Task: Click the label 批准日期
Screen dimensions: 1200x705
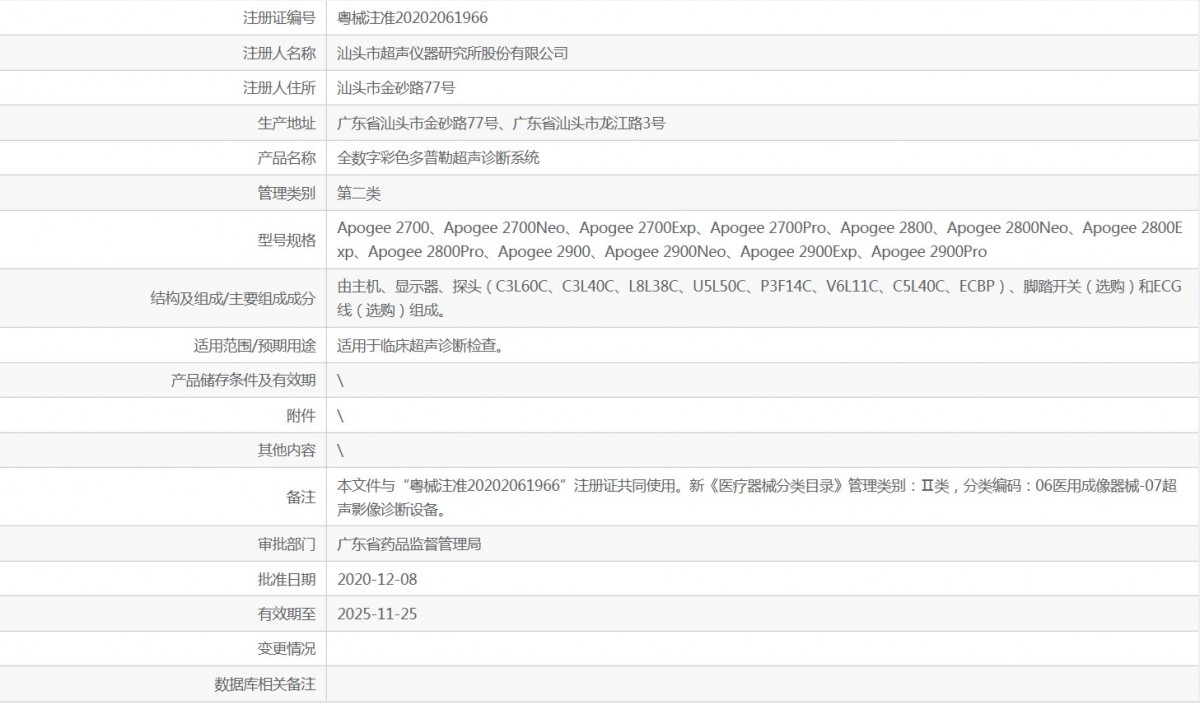Action: pyautogui.click(x=287, y=579)
